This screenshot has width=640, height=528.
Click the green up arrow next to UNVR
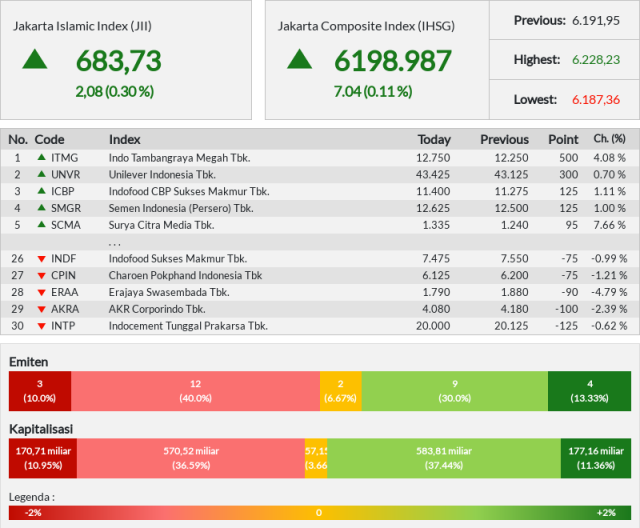coord(41,174)
